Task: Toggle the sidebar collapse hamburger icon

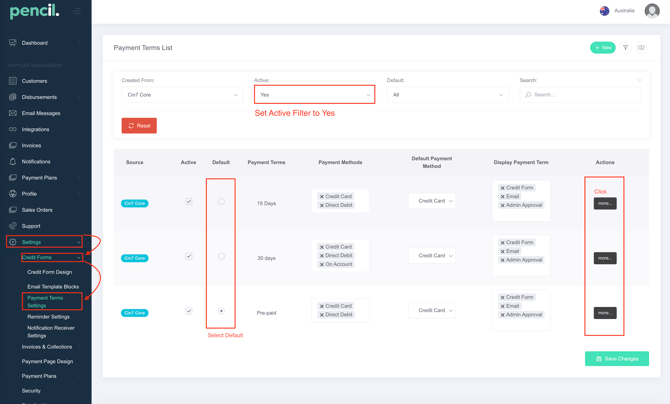Action: (76, 12)
